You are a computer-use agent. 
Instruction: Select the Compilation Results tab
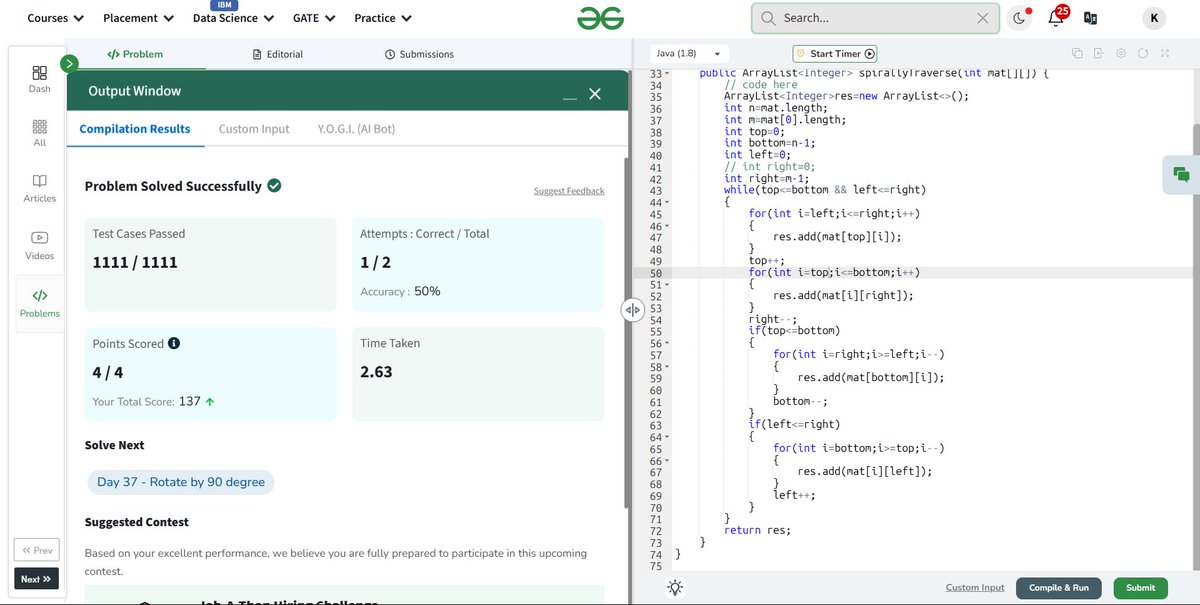click(x=135, y=129)
